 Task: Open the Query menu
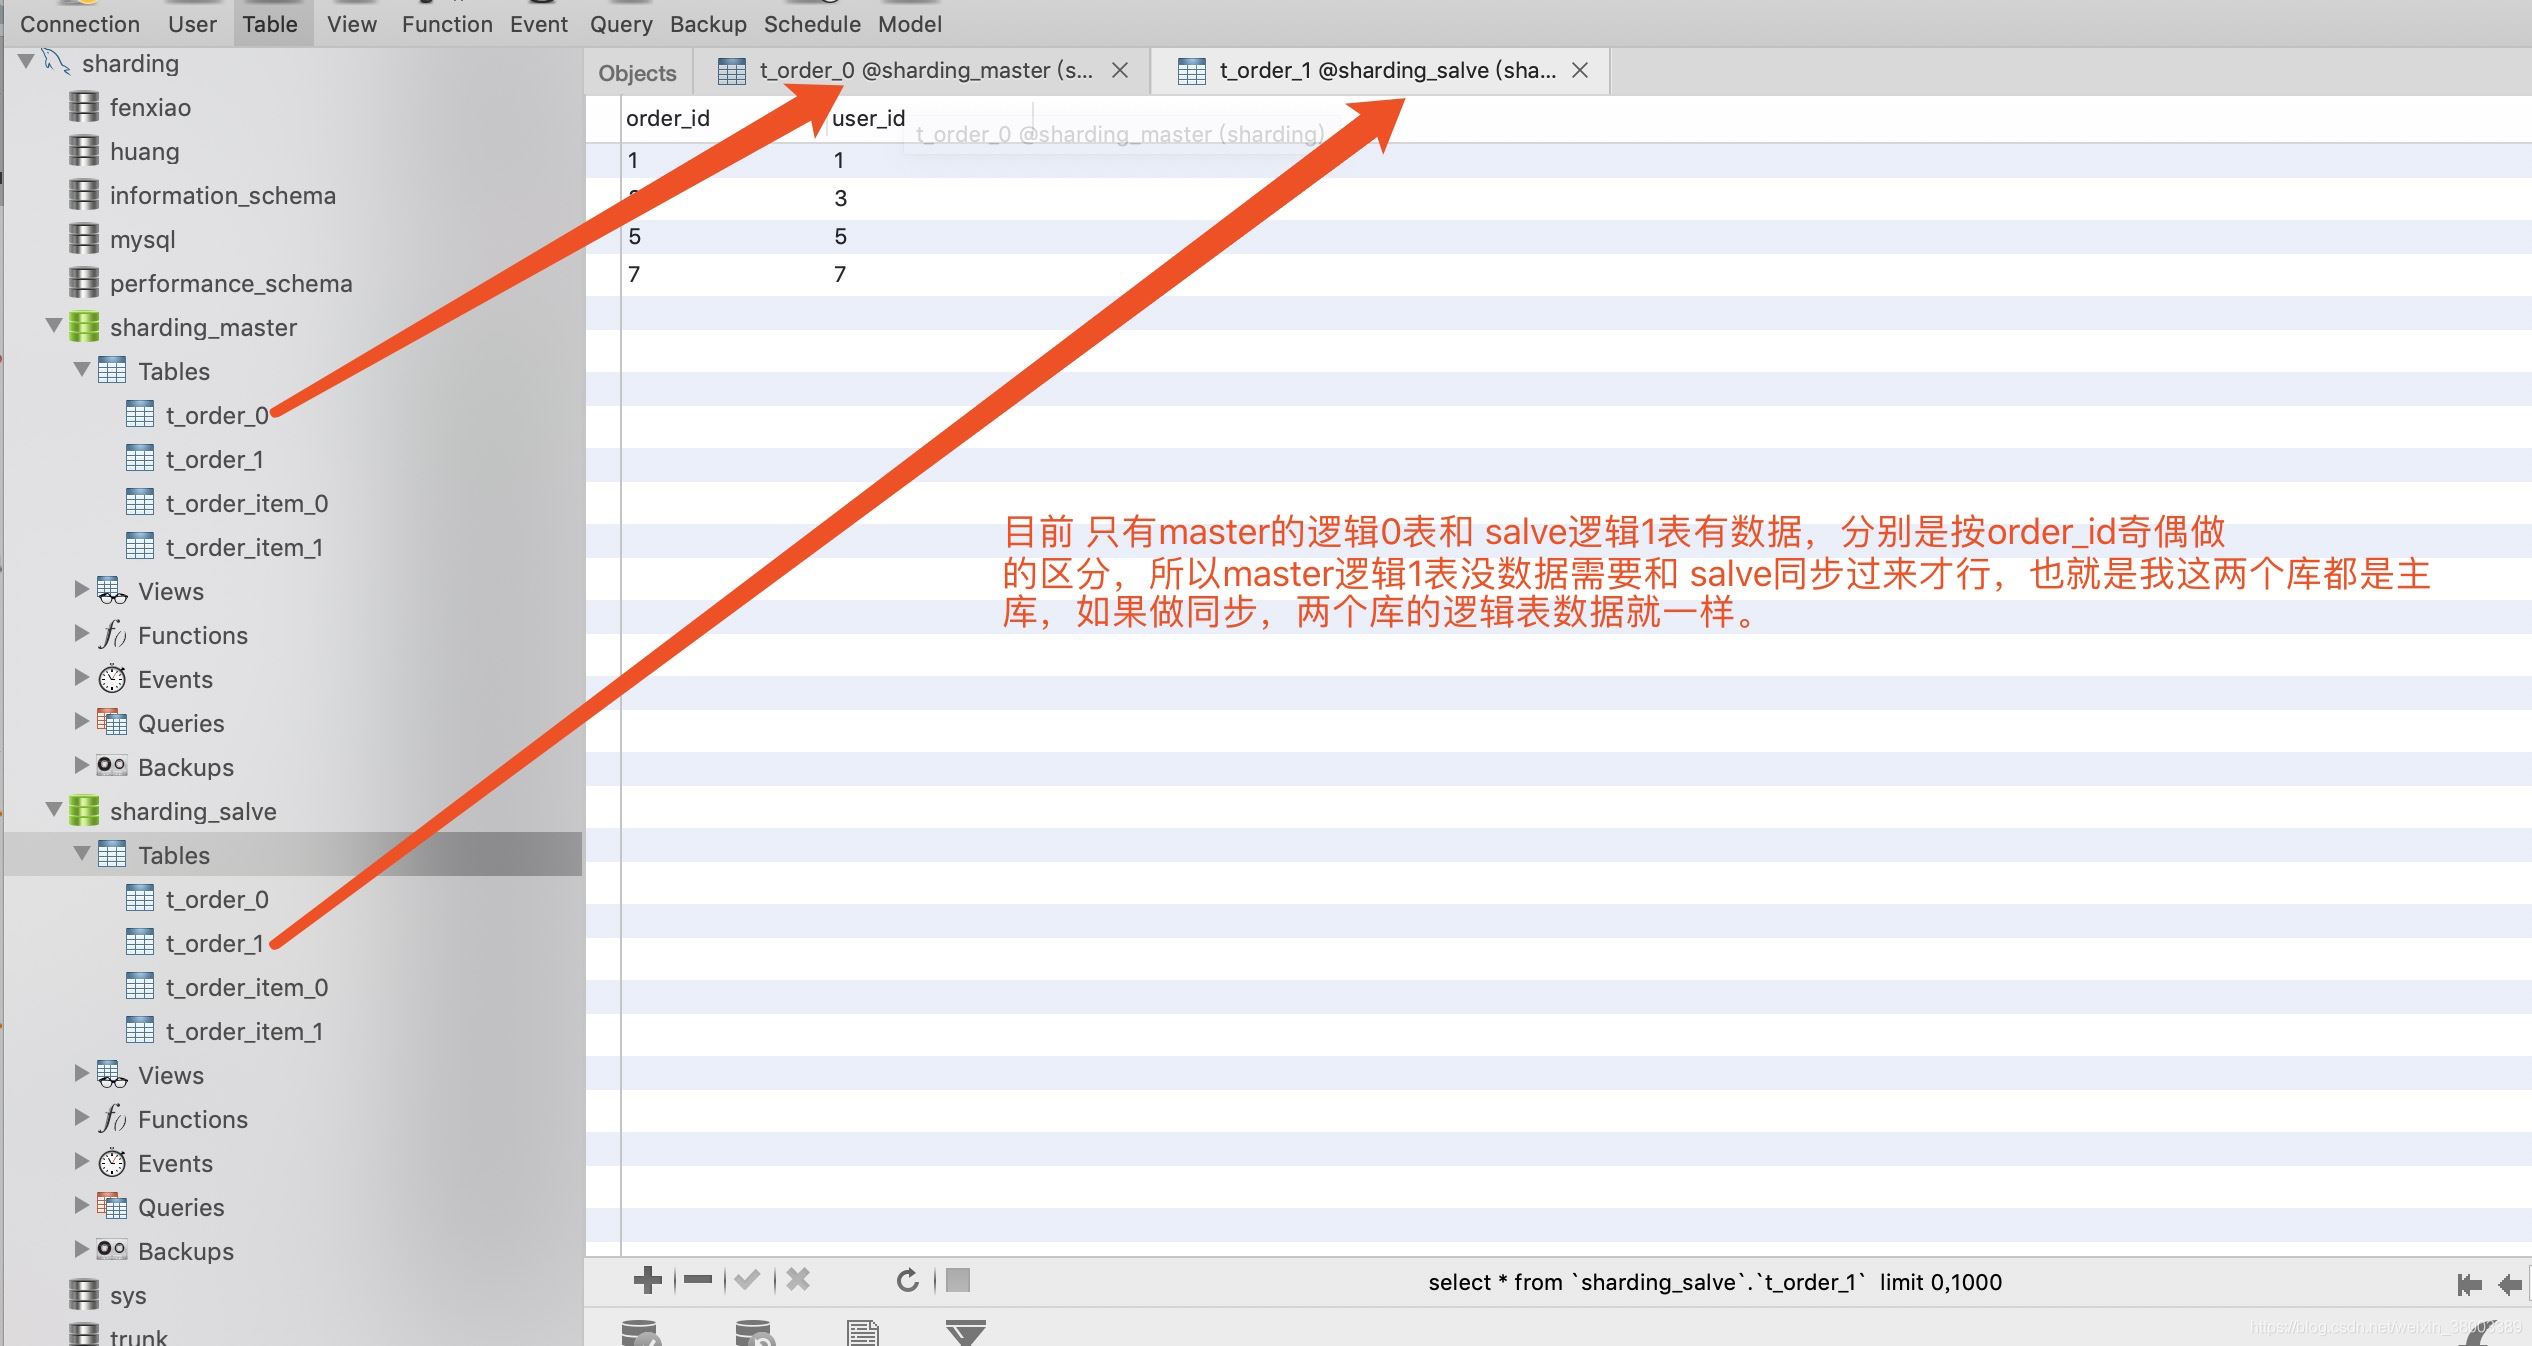621,24
